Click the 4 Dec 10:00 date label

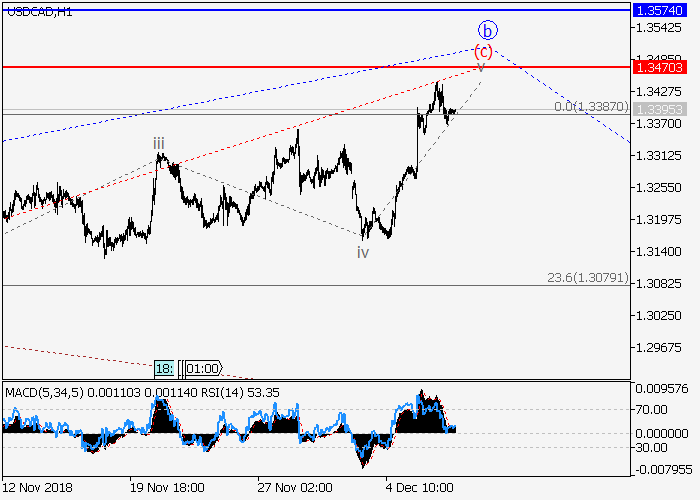(x=420, y=488)
